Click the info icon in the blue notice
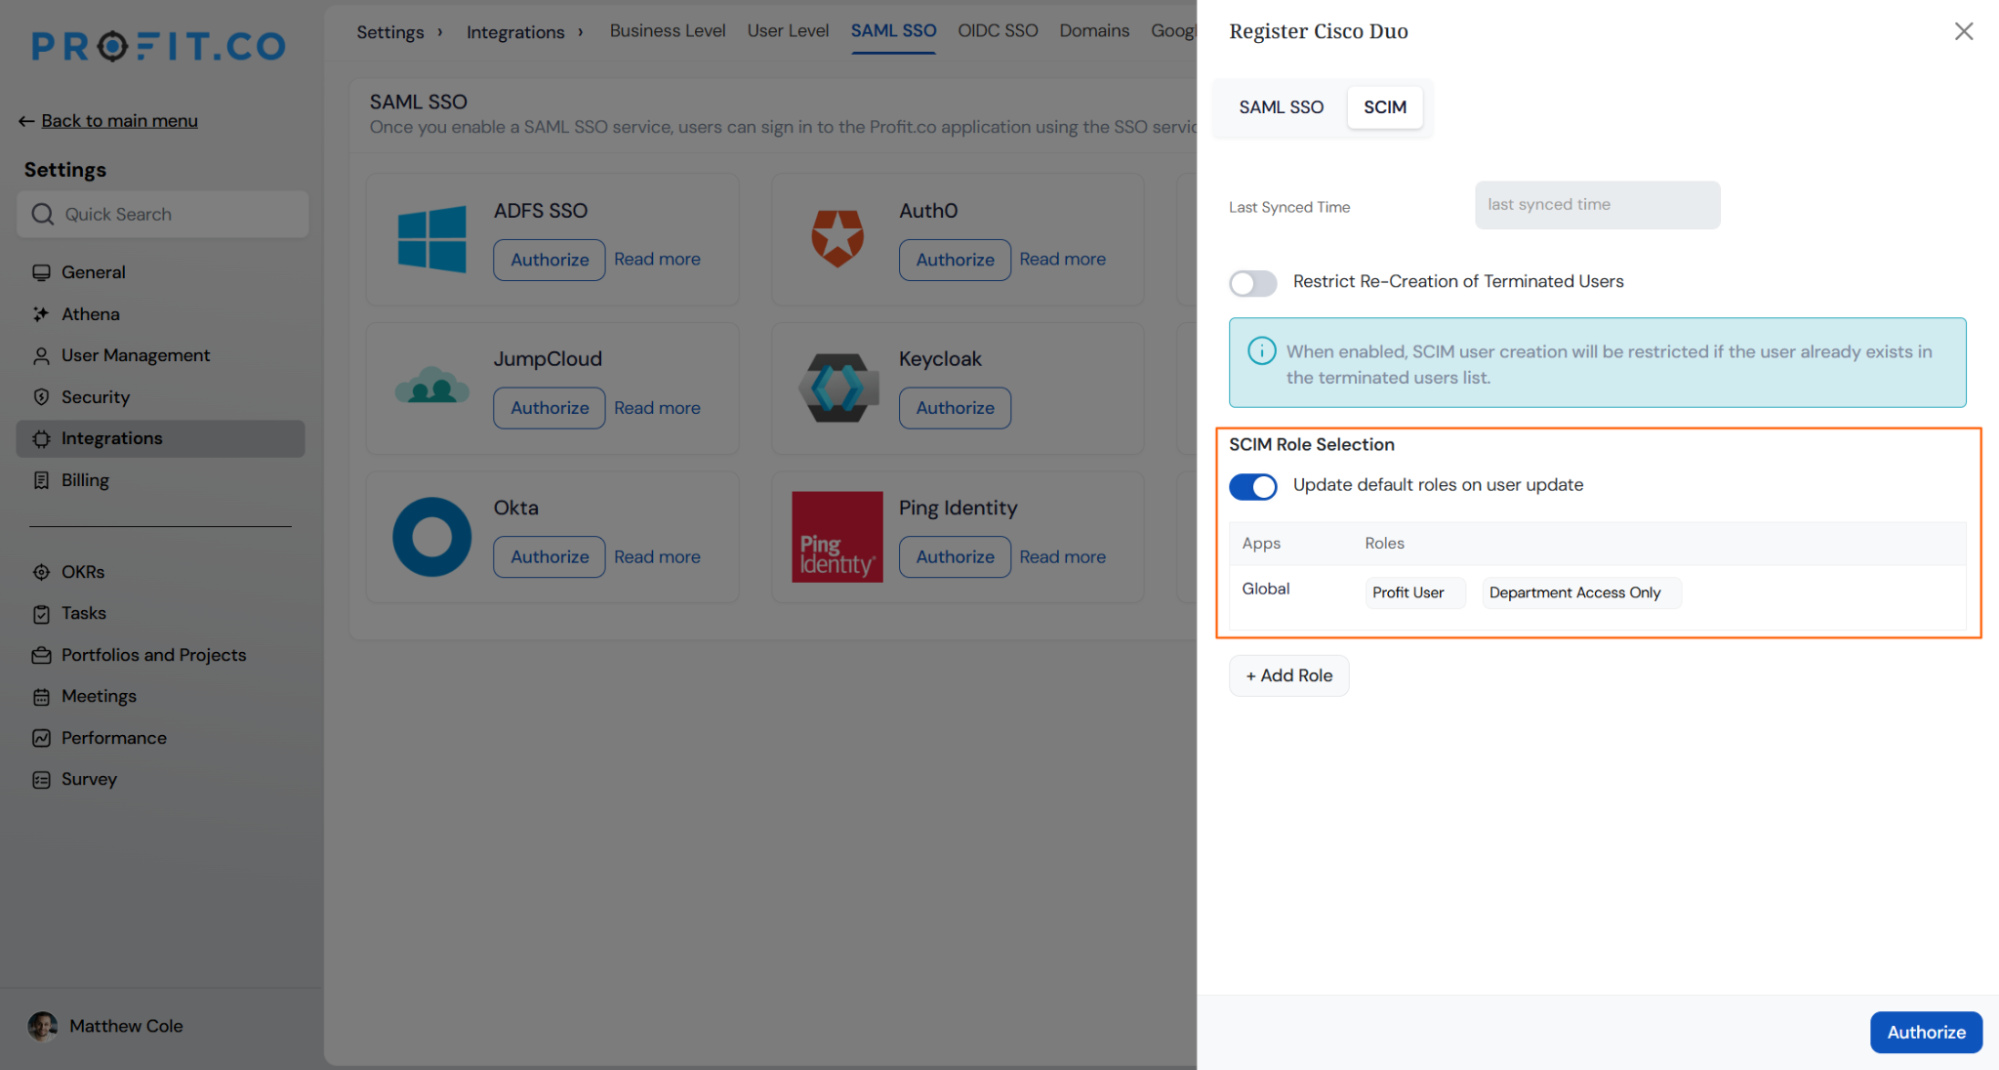Image resolution: width=1999 pixels, height=1070 pixels. (x=1261, y=351)
